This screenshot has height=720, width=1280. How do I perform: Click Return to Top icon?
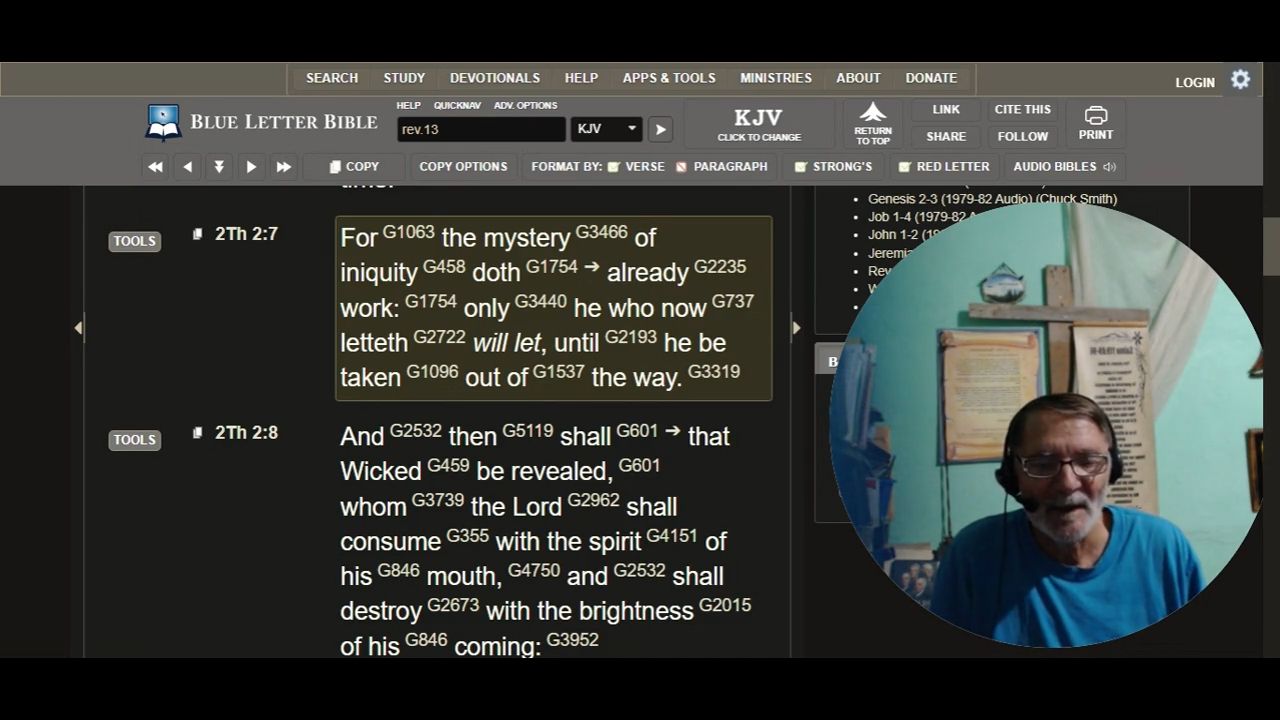872,123
